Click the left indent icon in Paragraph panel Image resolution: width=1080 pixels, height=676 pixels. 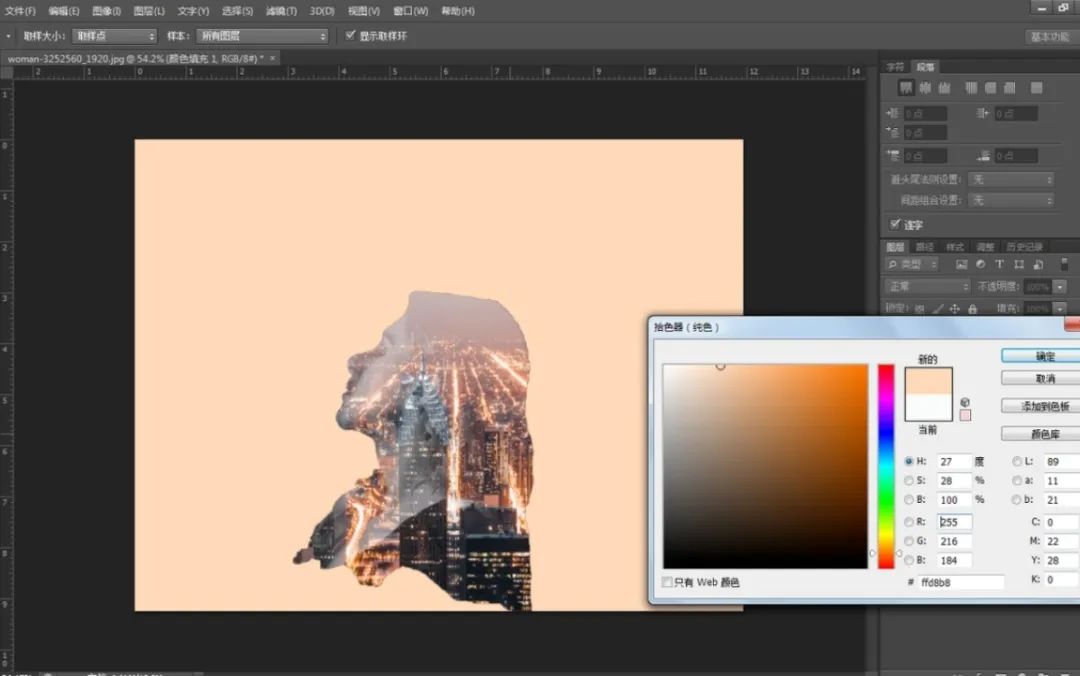point(893,113)
